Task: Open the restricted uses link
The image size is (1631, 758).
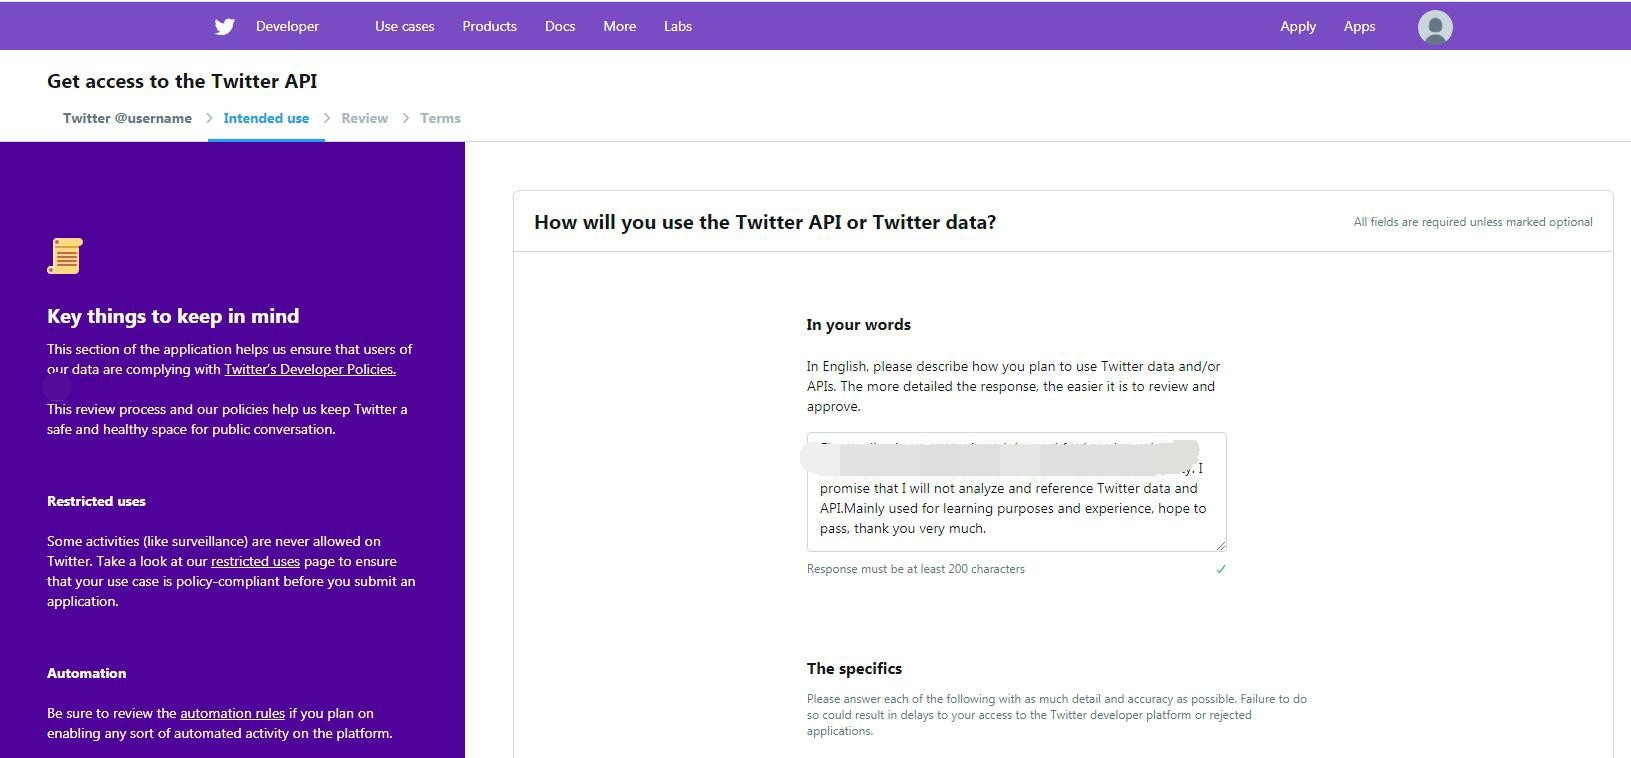Action: (255, 561)
